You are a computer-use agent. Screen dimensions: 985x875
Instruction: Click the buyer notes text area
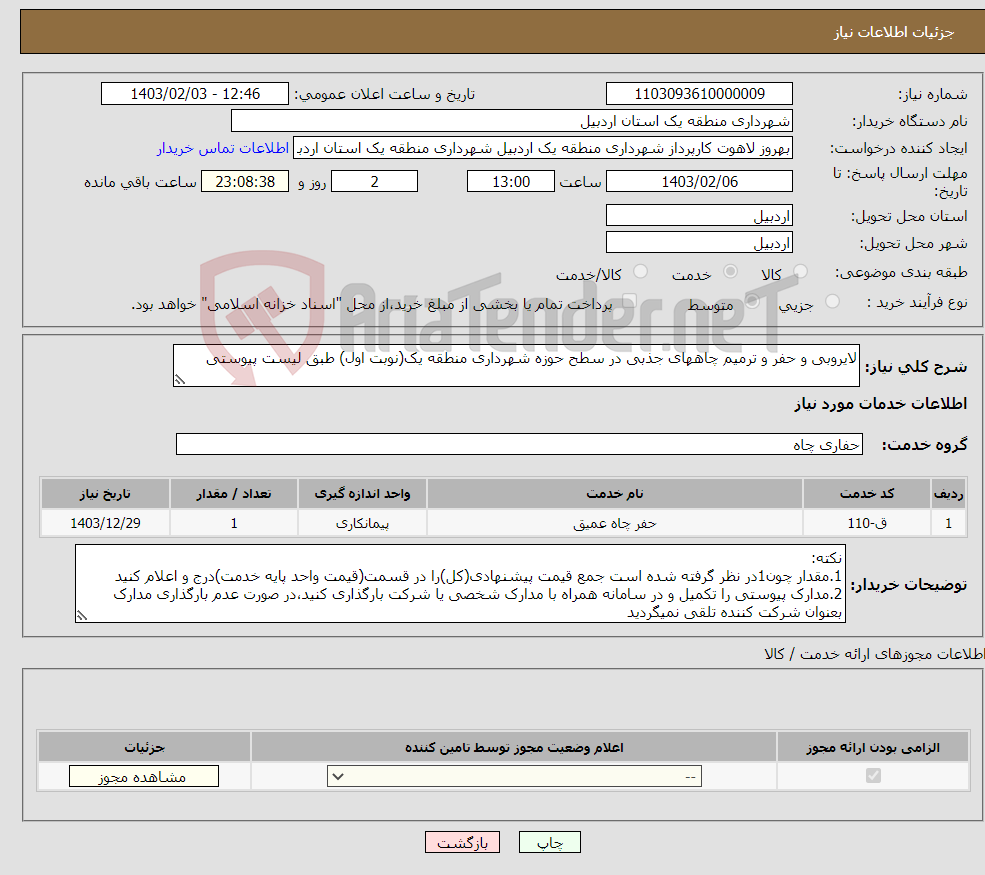(x=460, y=584)
